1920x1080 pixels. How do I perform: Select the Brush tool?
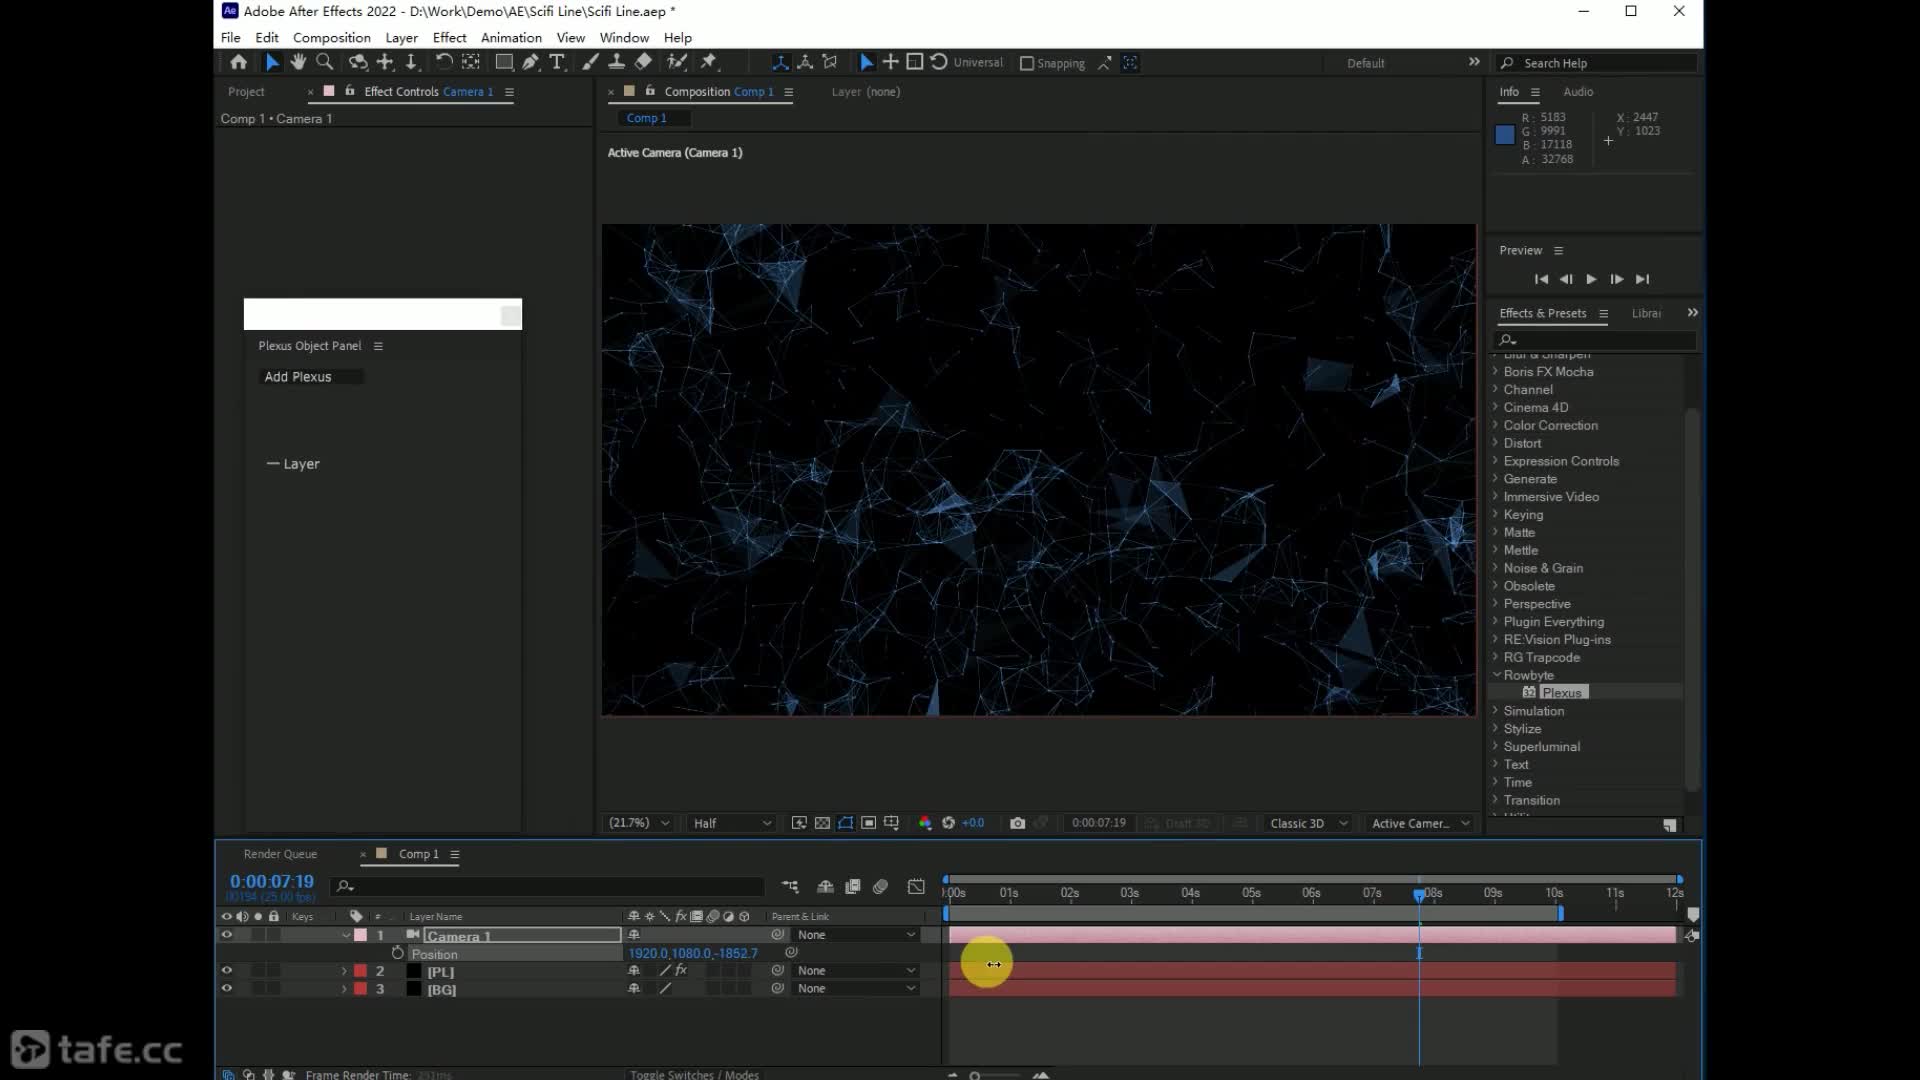(x=590, y=62)
